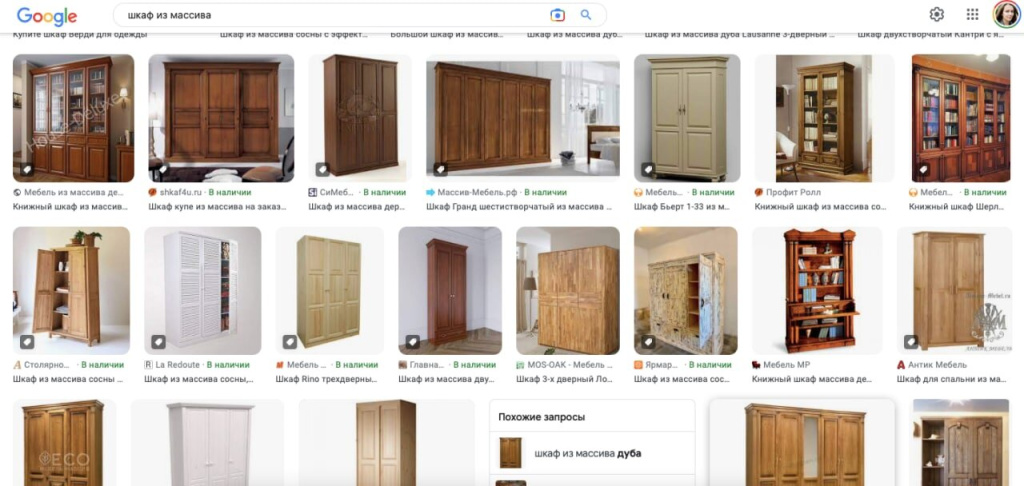The image size is (1024, 486).
Task: Click the Google logo
Action: 47,16
